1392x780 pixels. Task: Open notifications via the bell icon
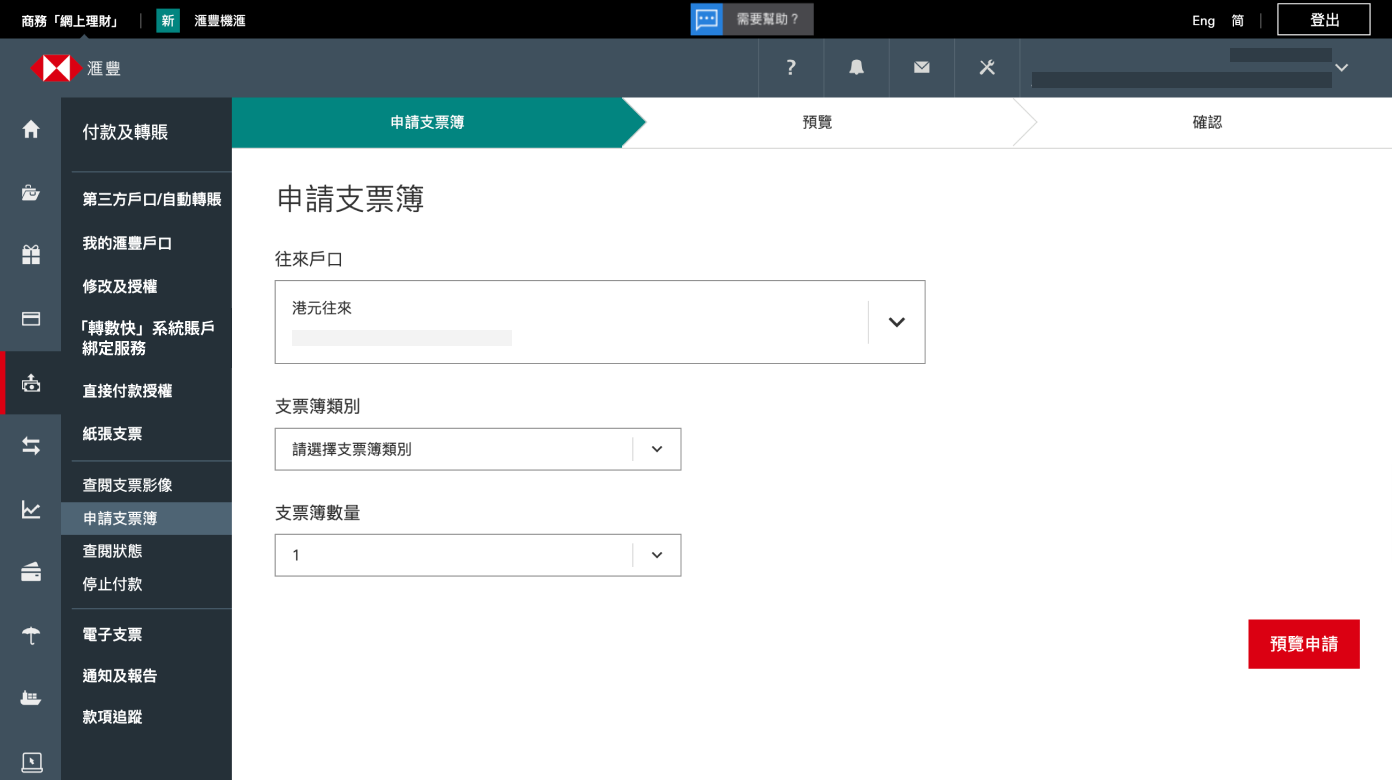[x=855, y=67]
